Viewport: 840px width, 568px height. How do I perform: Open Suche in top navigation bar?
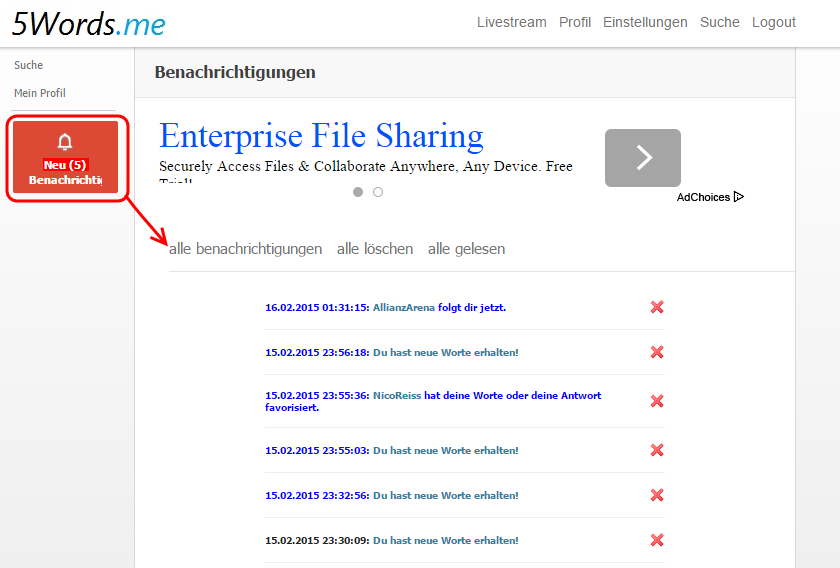[x=719, y=23]
